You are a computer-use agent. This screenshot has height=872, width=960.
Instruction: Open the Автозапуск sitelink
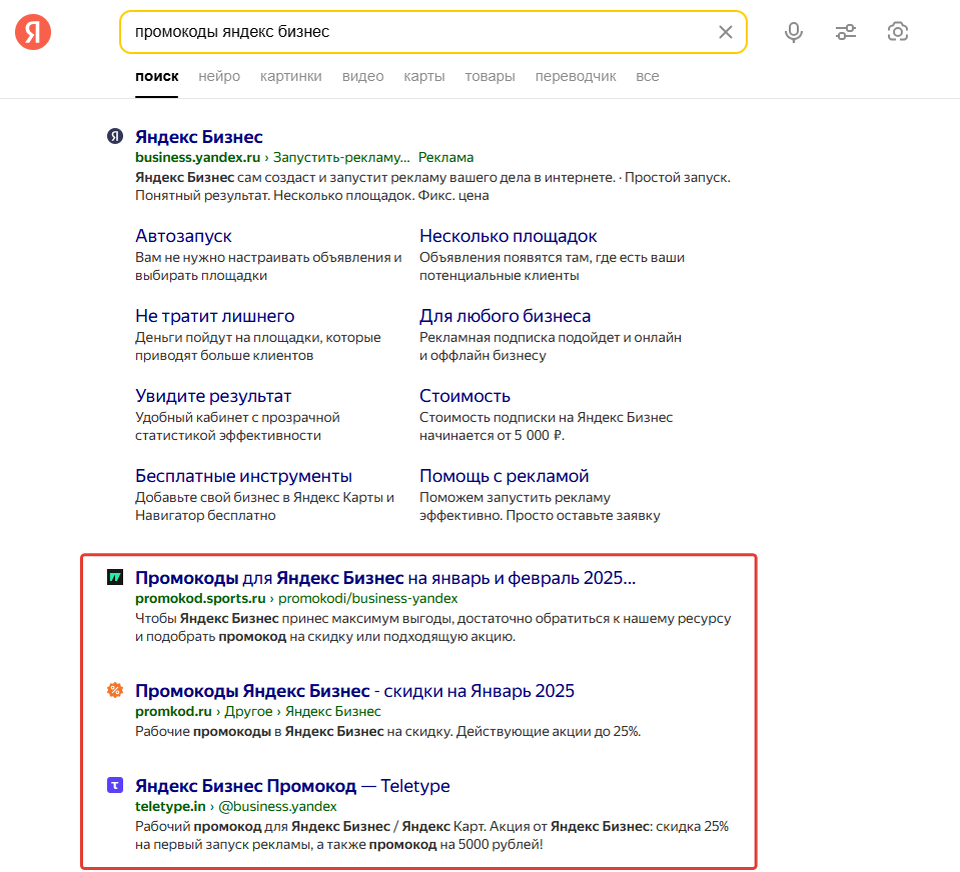[x=184, y=236]
